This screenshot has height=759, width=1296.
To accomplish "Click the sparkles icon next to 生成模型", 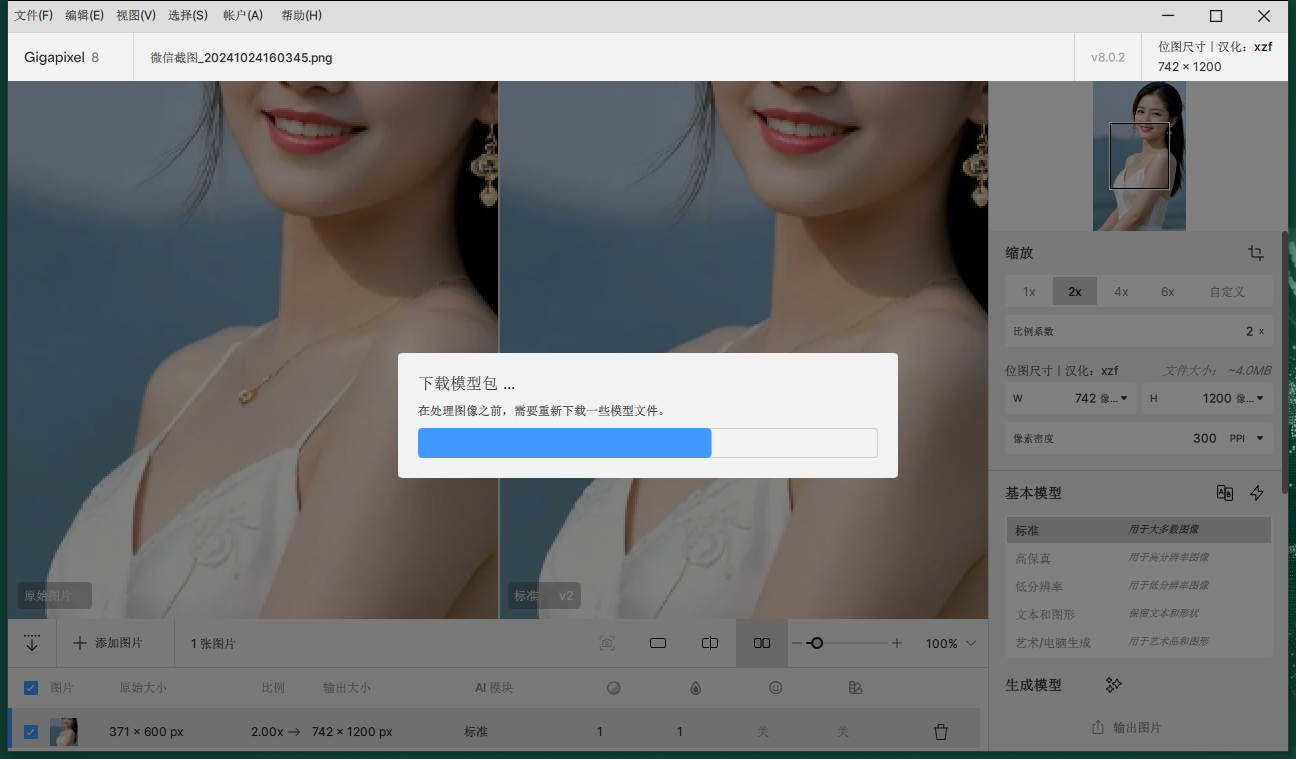I will [x=1113, y=684].
